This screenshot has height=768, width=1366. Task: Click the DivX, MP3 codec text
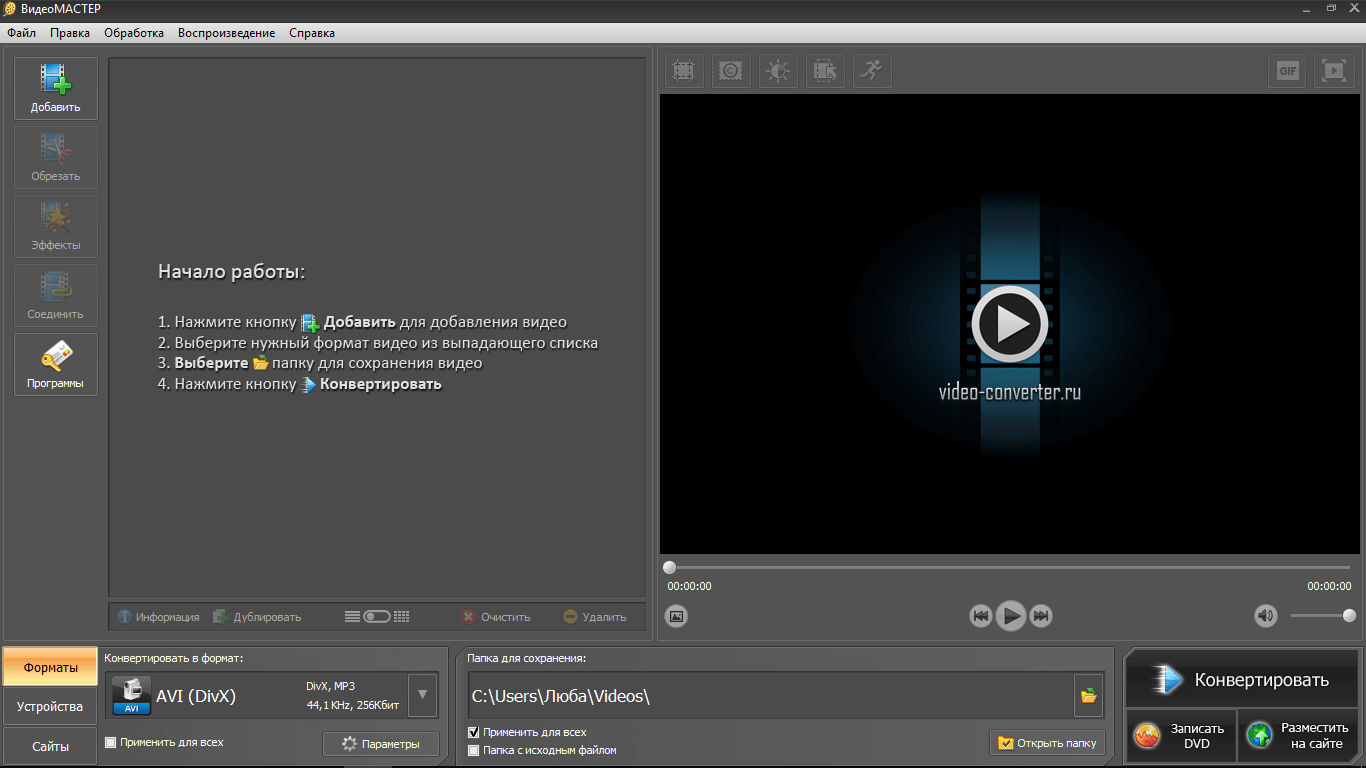click(x=330, y=686)
